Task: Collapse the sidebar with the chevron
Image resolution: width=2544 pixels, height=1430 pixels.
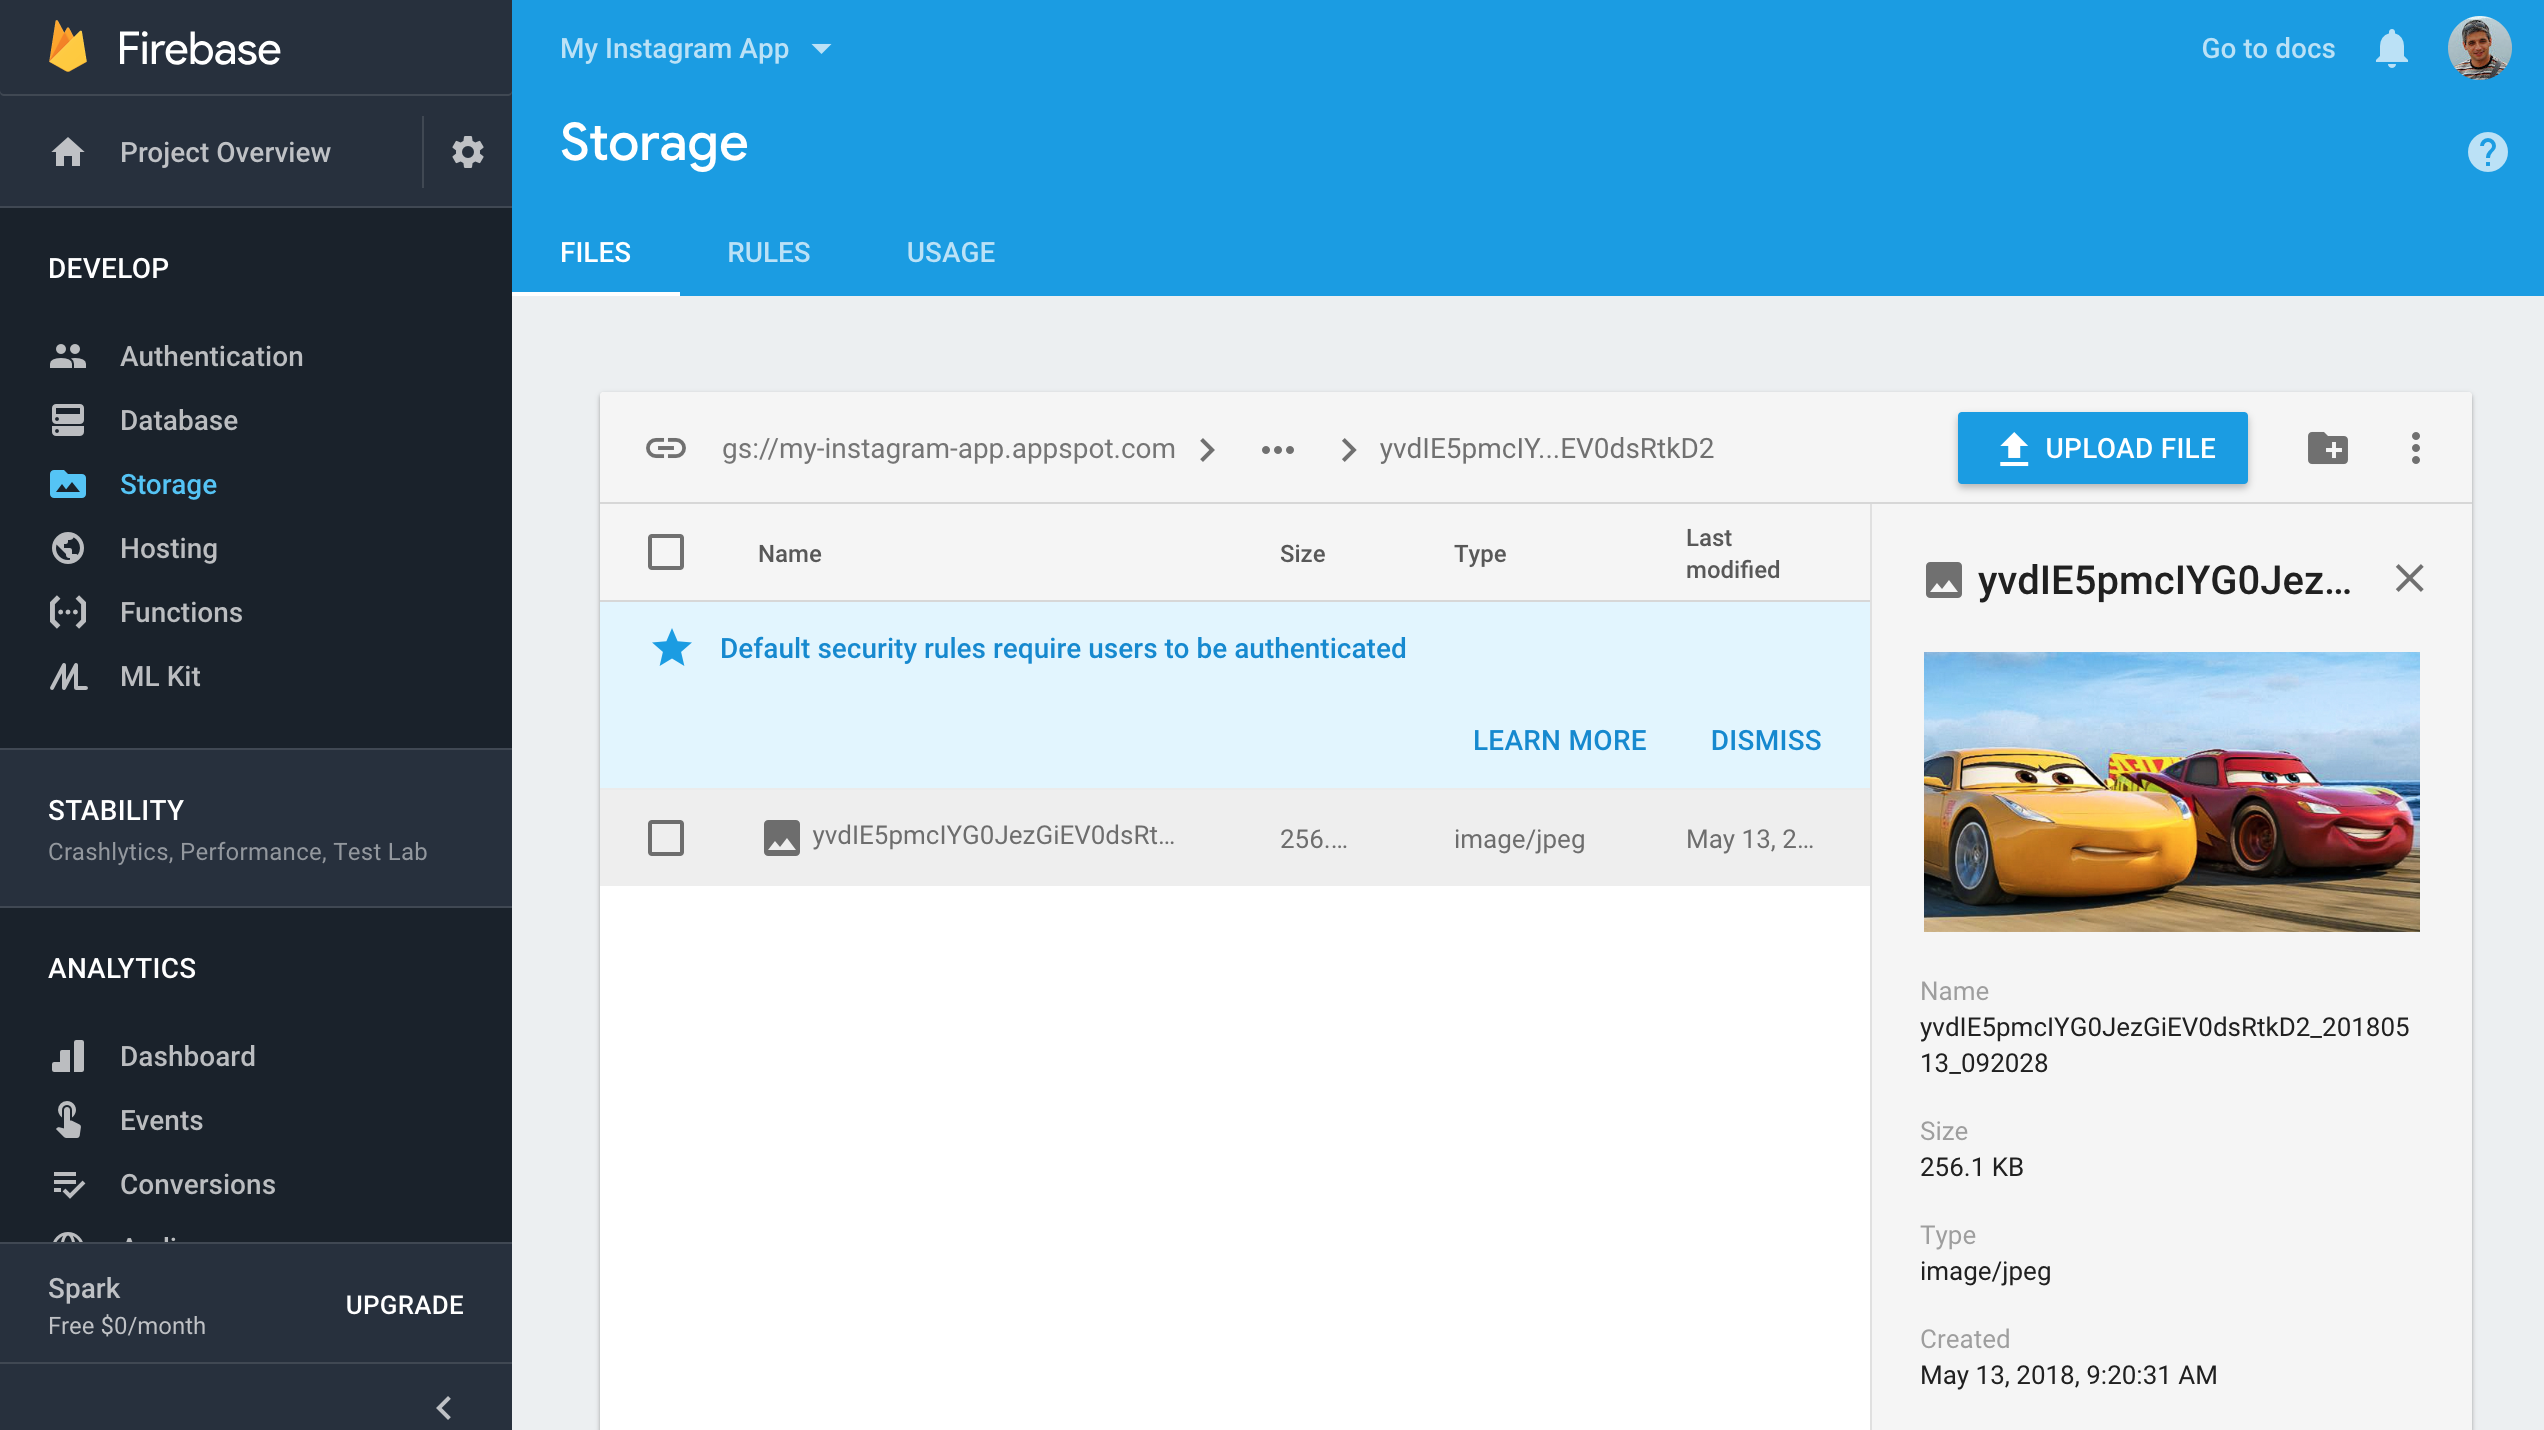Action: pyautogui.click(x=444, y=1408)
